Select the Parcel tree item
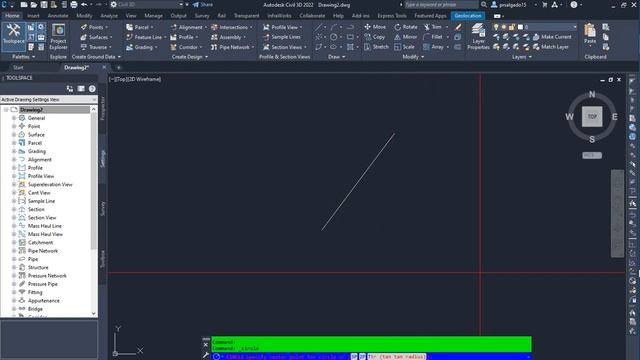 (35, 143)
